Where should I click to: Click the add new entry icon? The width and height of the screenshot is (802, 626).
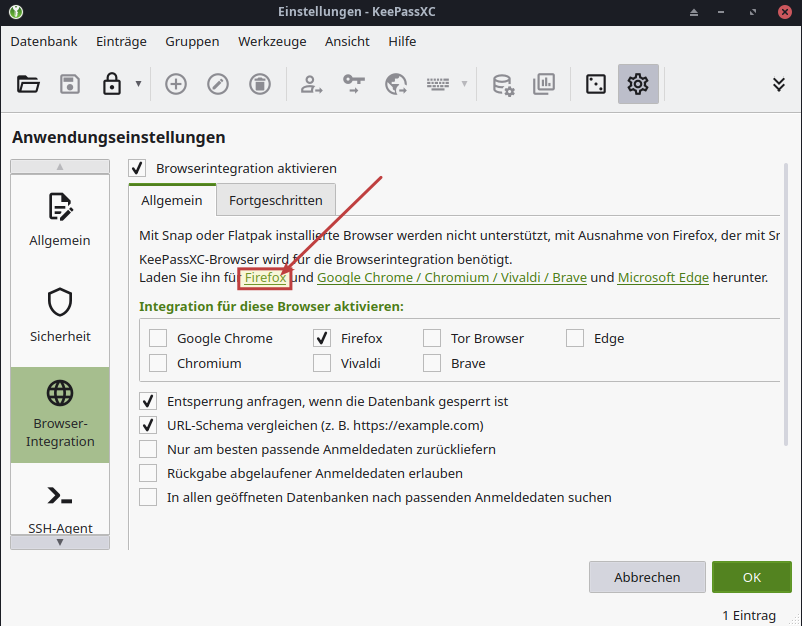(x=176, y=84)
